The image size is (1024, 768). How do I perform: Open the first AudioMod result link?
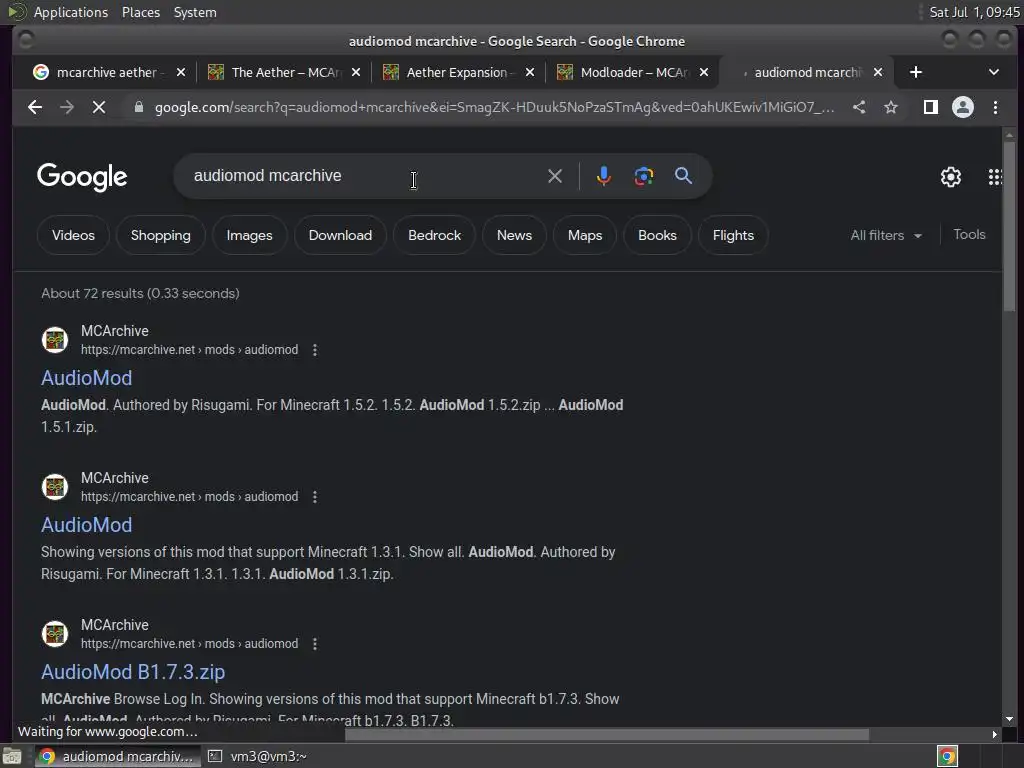pos(86,378)
